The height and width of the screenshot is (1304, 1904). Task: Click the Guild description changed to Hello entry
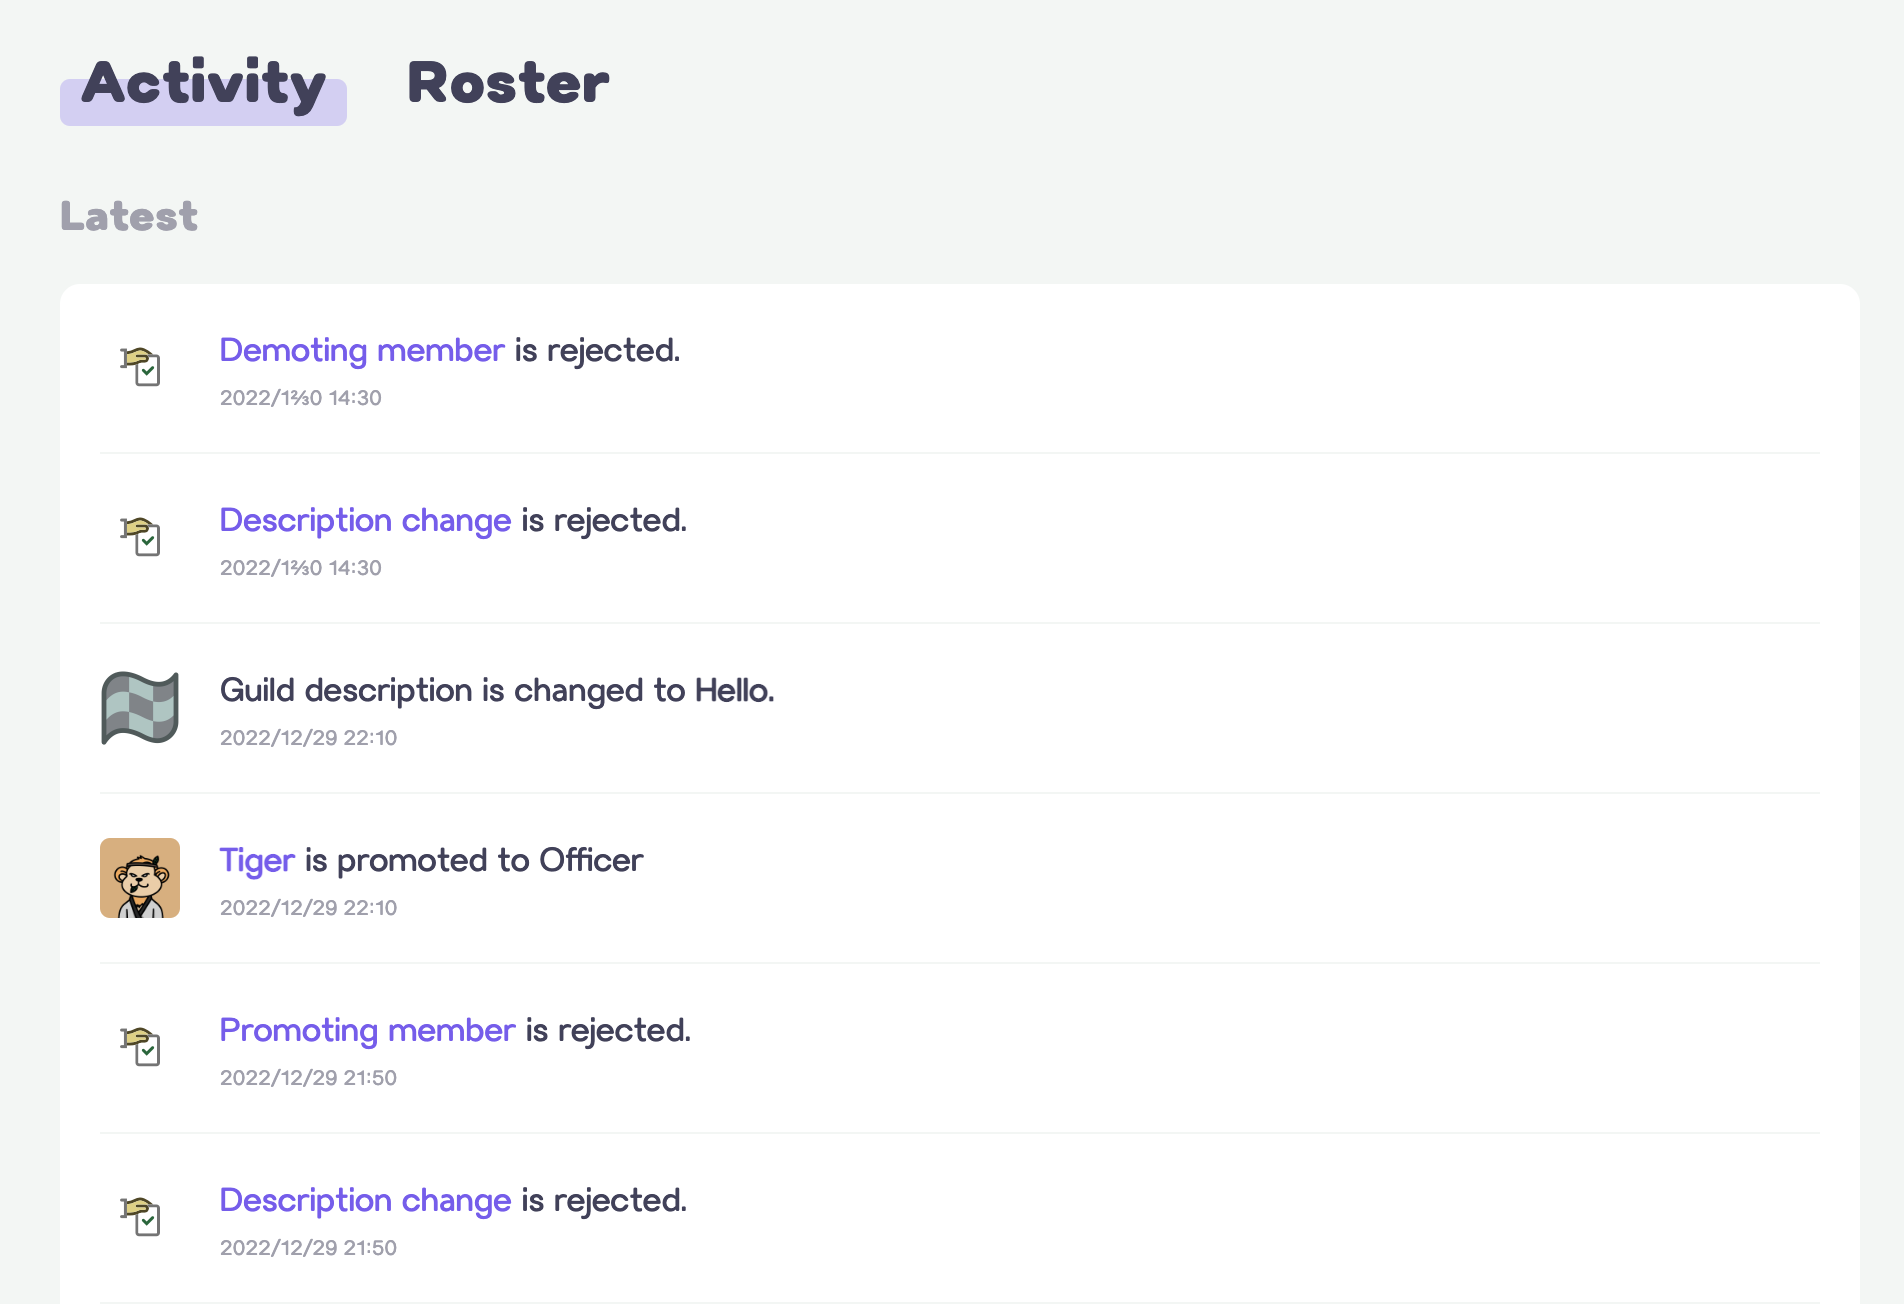coord(497,691)
